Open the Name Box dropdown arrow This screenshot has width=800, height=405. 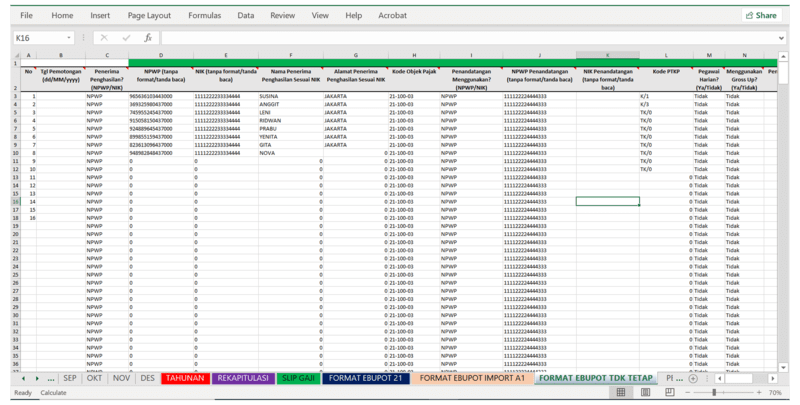(x=69, y=38)
